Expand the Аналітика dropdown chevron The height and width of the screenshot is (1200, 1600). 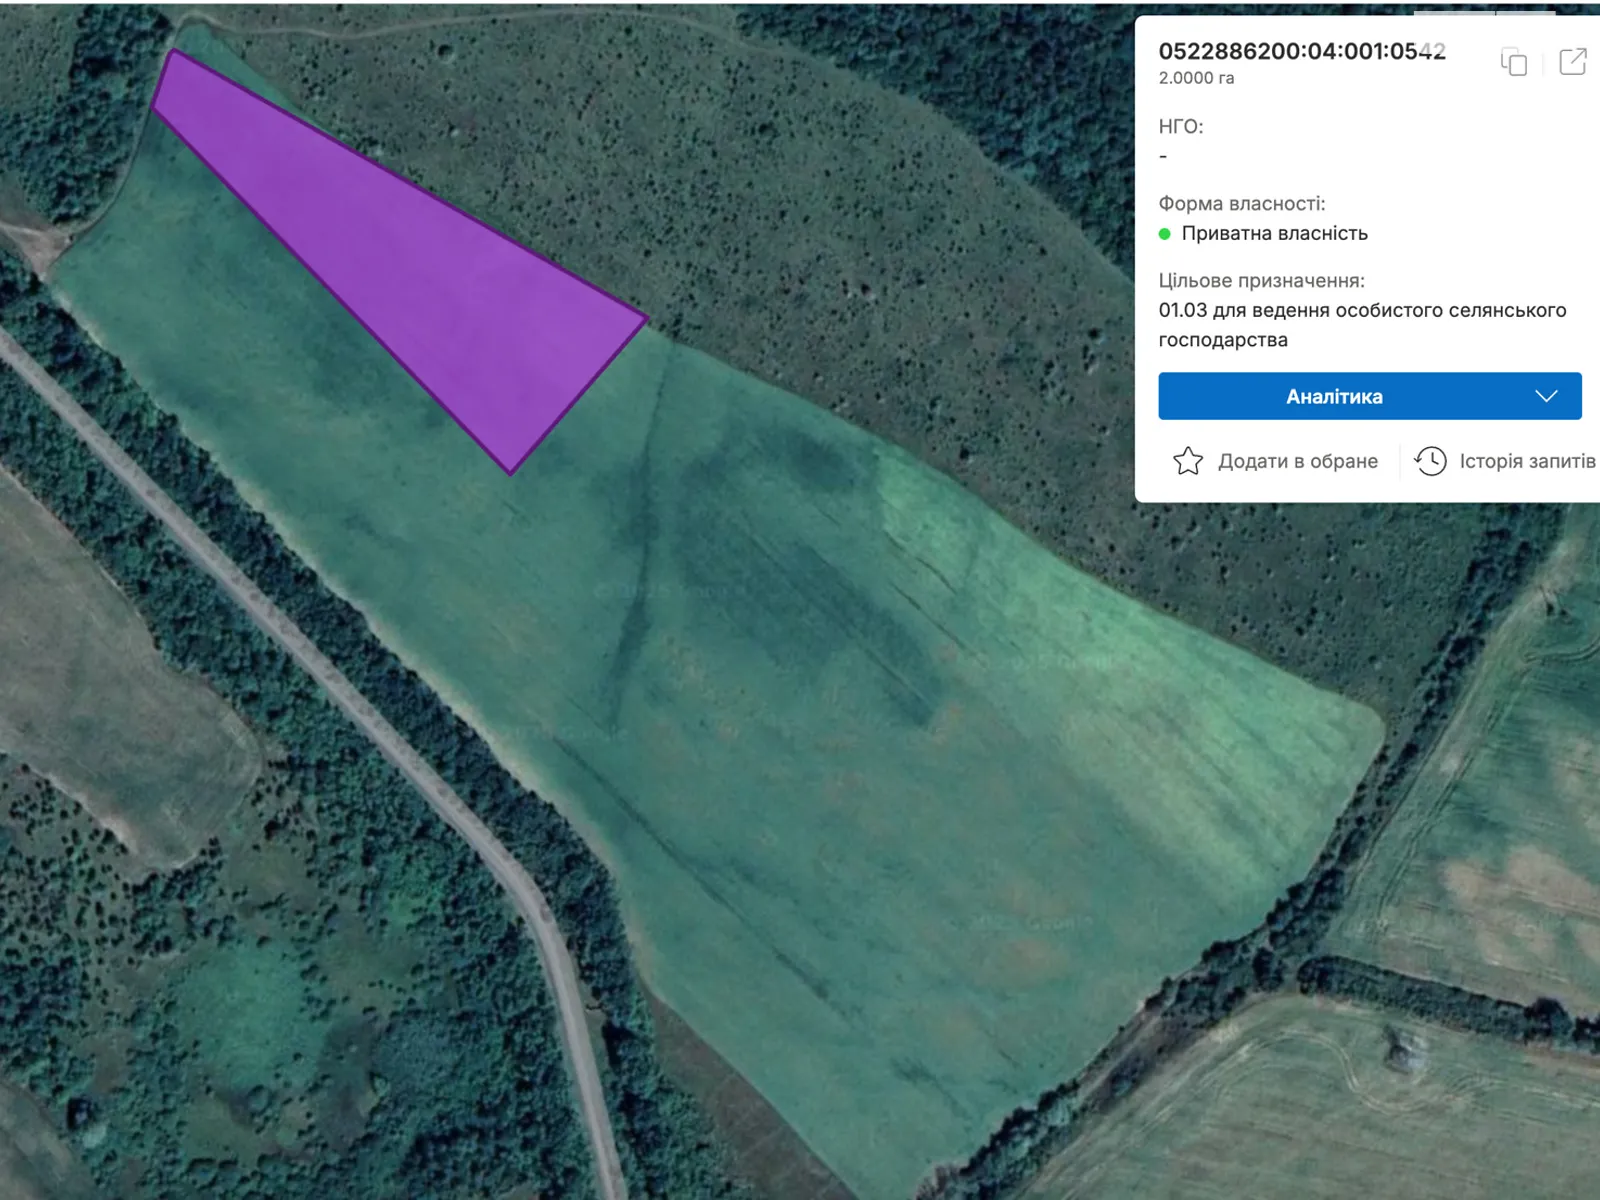[x=1546, y=397]
